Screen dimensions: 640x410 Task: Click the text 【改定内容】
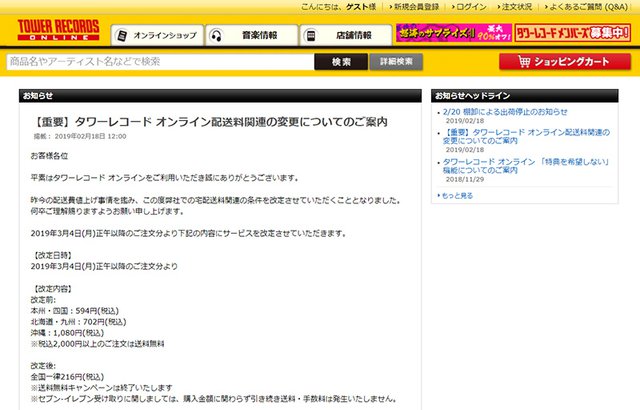pyautogui.click(x=53, y=289)
